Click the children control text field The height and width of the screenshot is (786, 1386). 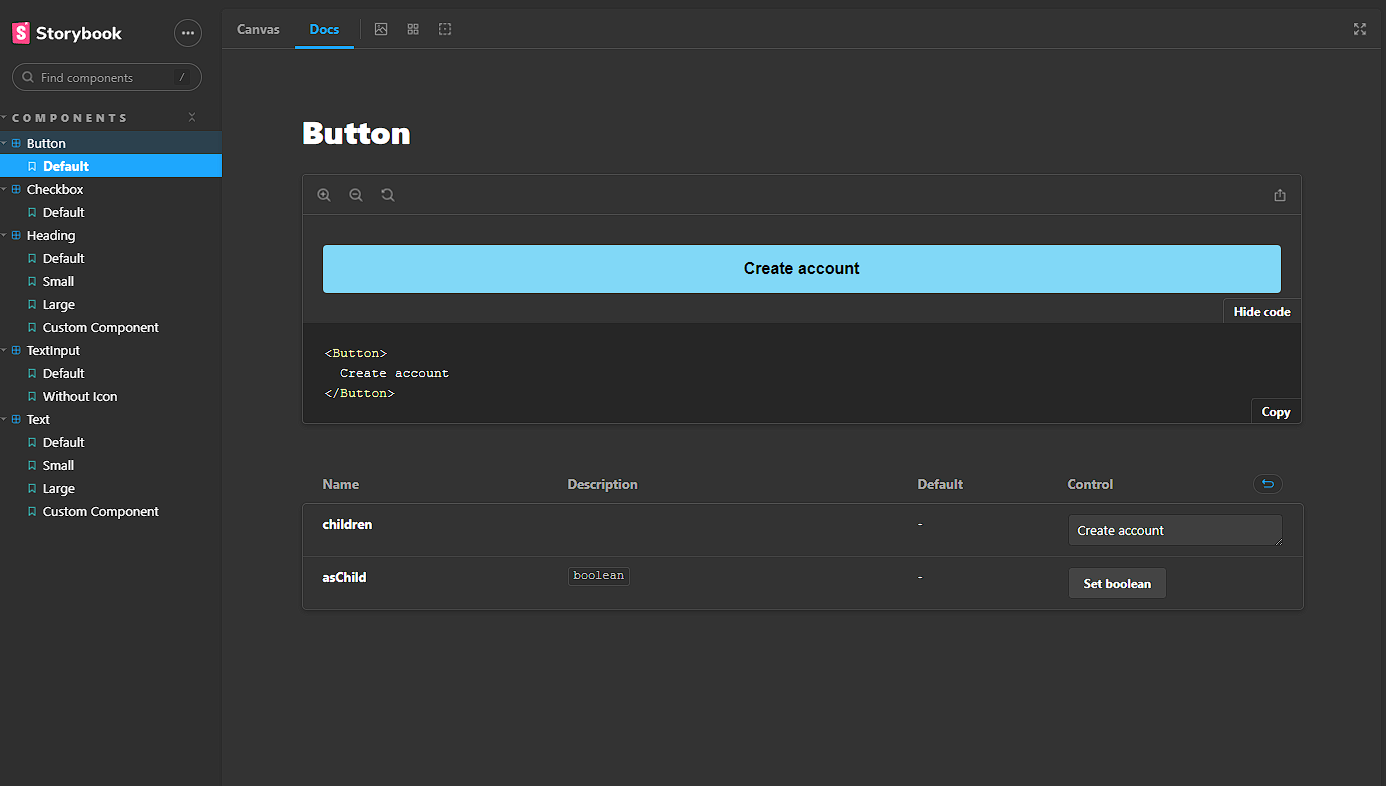point(1175,529)
